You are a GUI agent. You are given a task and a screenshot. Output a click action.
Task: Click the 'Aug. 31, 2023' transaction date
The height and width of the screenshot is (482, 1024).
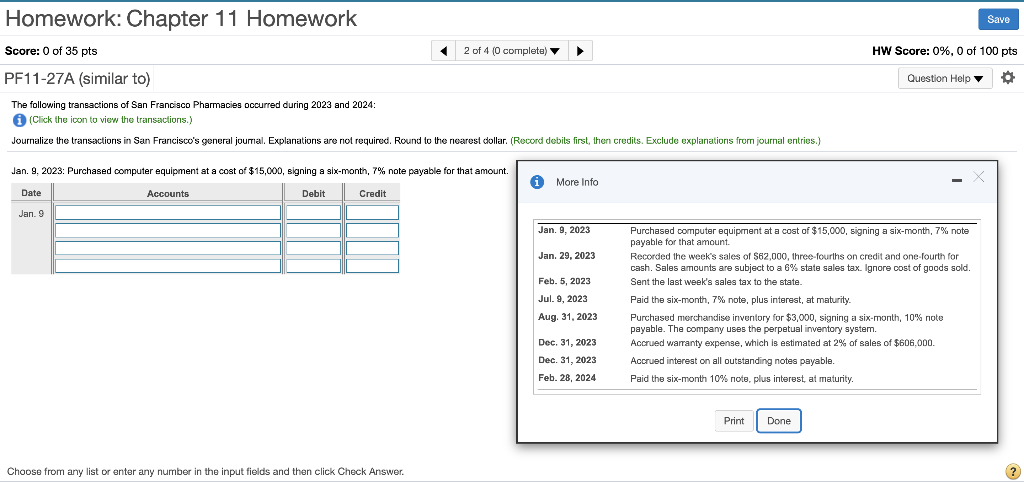pyautogui.click(x=568, y=317)
